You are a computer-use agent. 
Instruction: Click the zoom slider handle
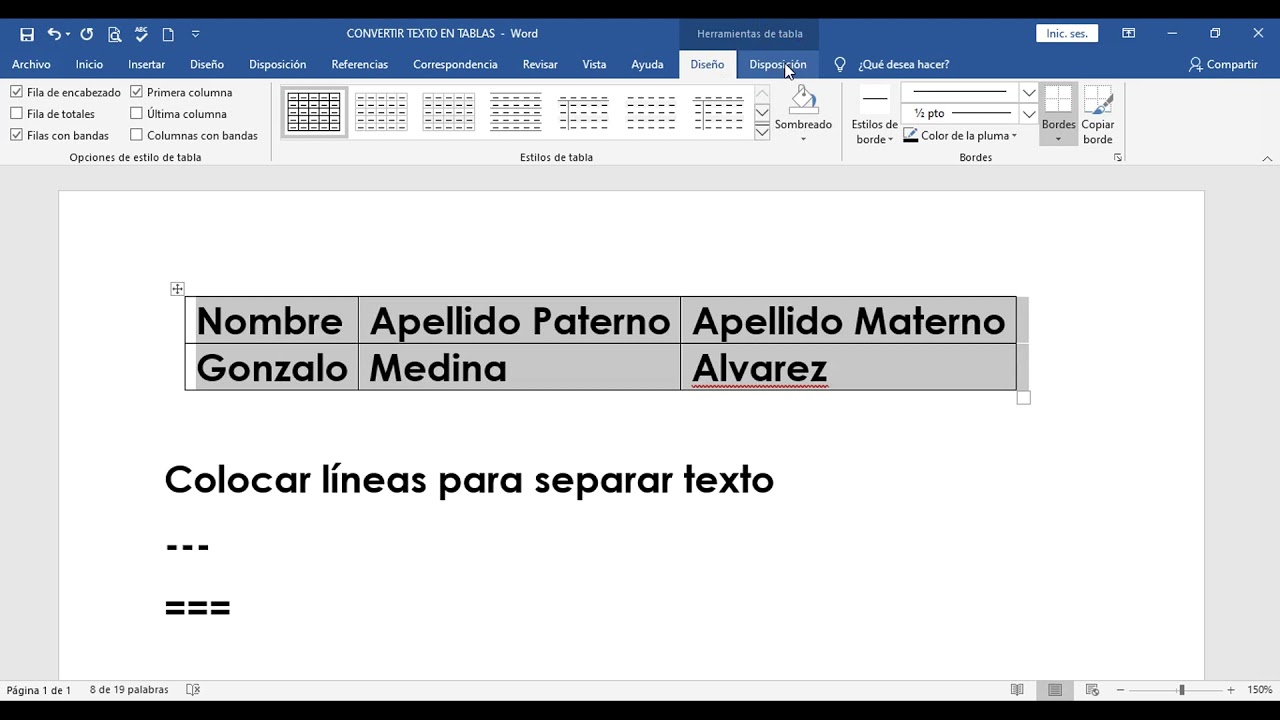pyautogui.click(x=1181, y=690)
